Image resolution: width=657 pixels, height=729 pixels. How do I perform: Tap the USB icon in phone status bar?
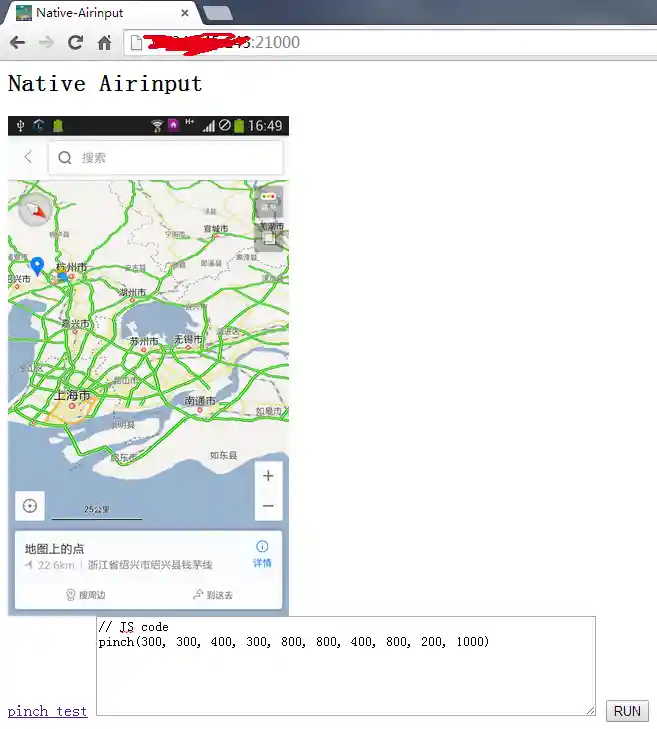tap(20, 126)
